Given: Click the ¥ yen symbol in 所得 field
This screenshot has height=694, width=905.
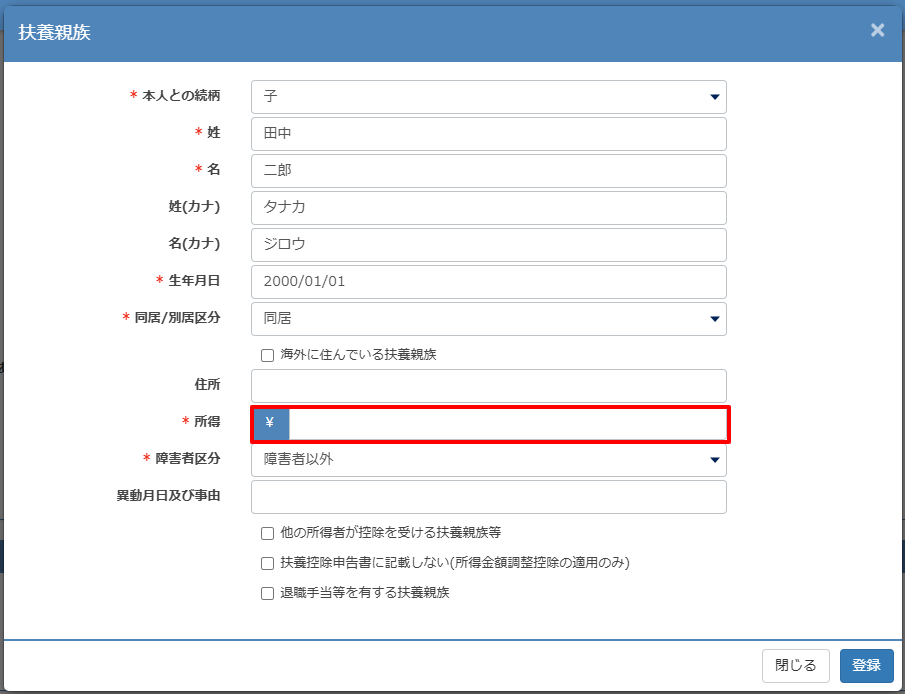Looking at the screenshot, I should tap(270, 424).
